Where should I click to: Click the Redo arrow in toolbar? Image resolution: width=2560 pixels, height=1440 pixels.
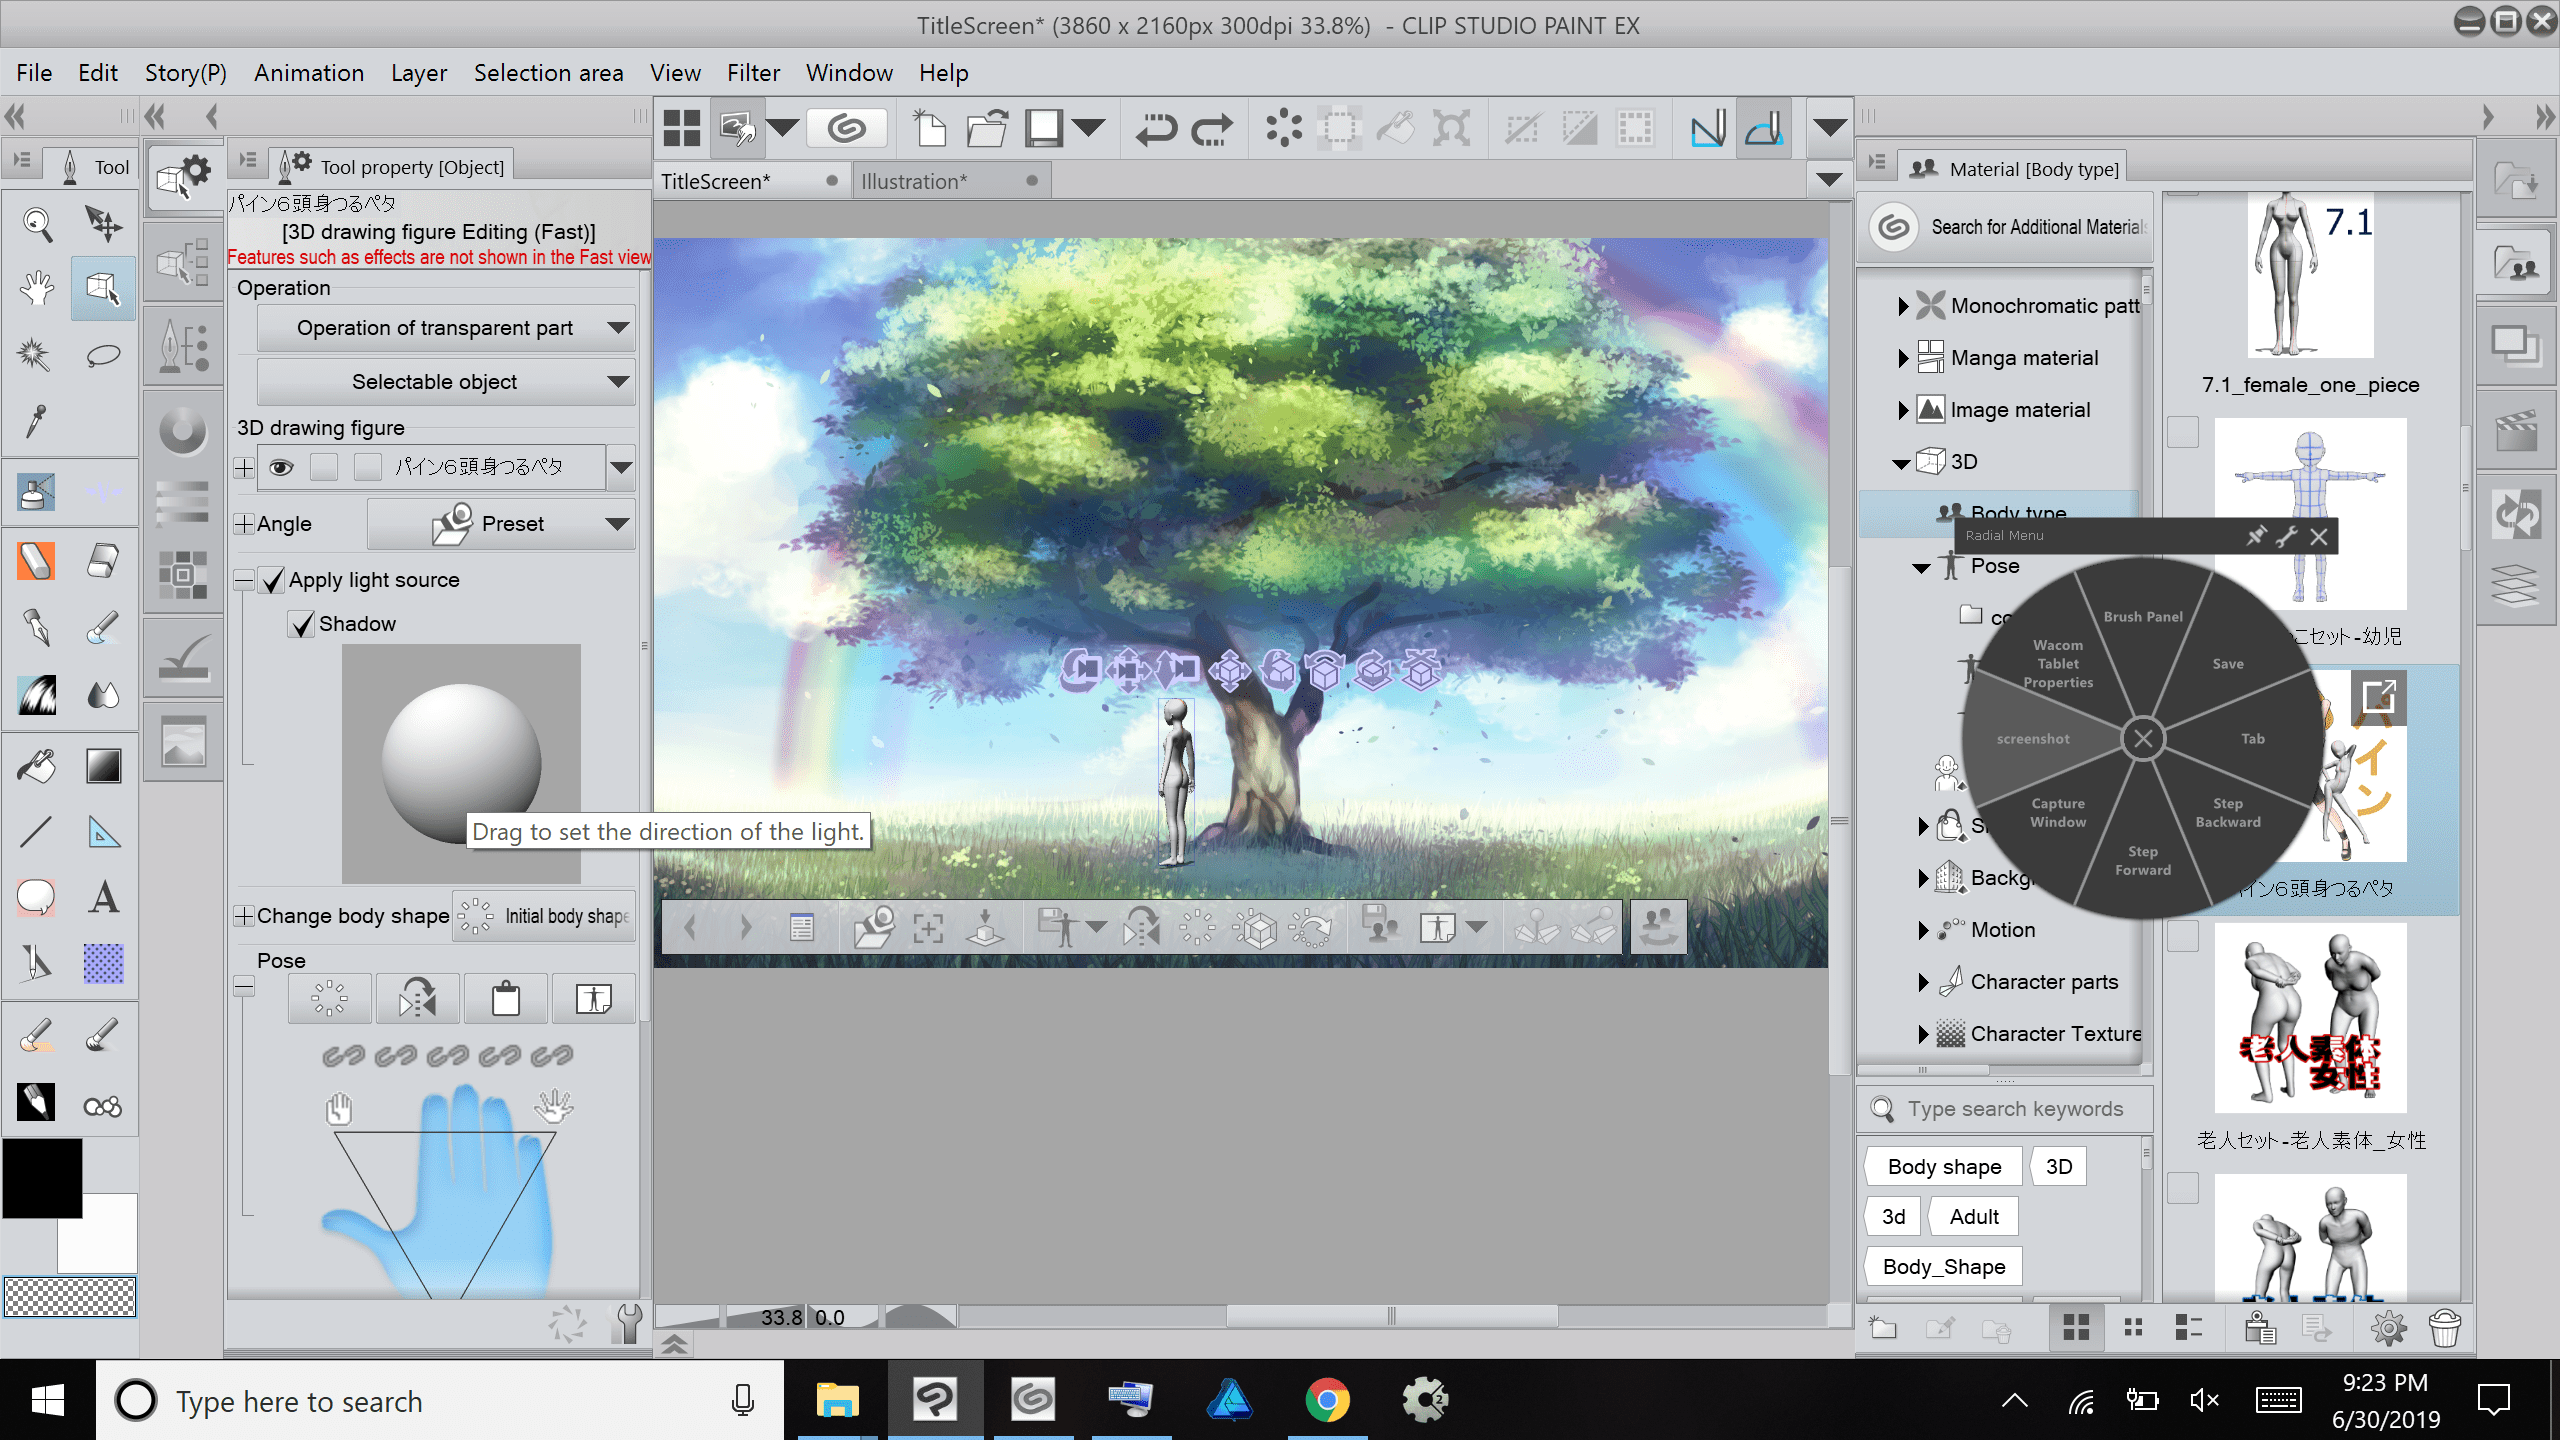(1212, 129)
